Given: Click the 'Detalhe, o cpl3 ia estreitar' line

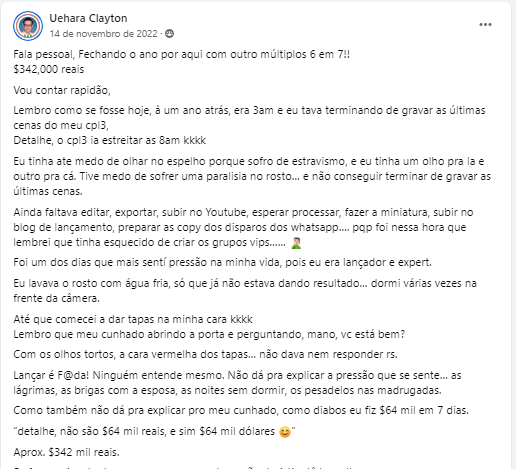Looking at the screenshot, I should [x=110, y=140].
